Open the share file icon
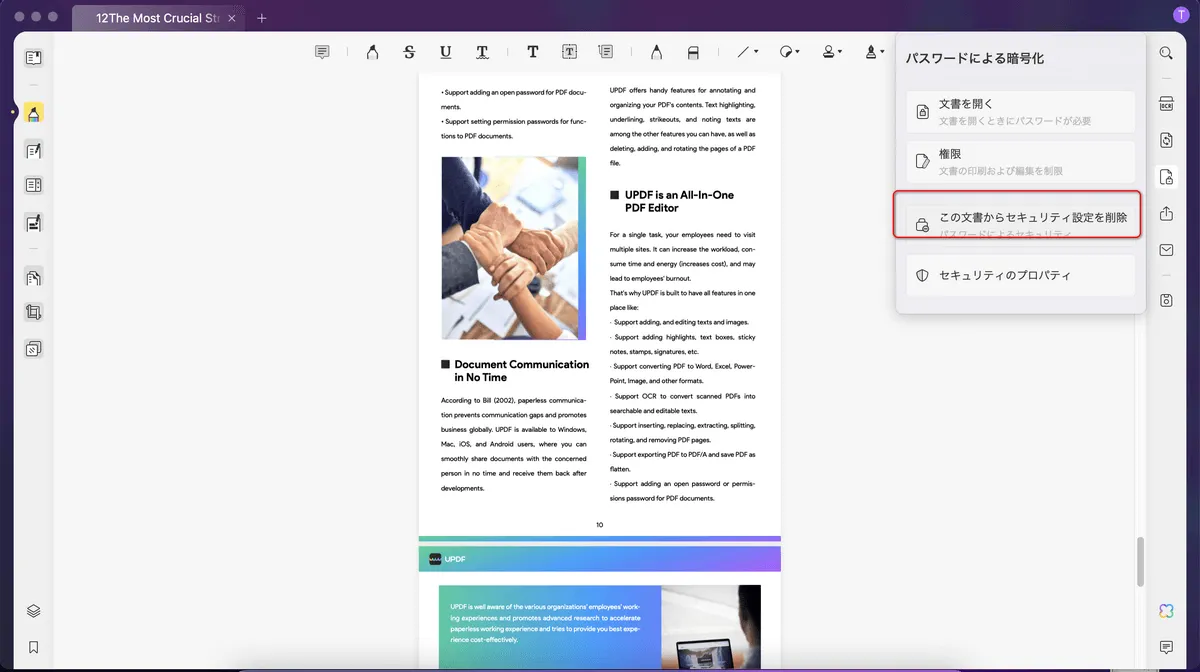 pos(1166,214)
